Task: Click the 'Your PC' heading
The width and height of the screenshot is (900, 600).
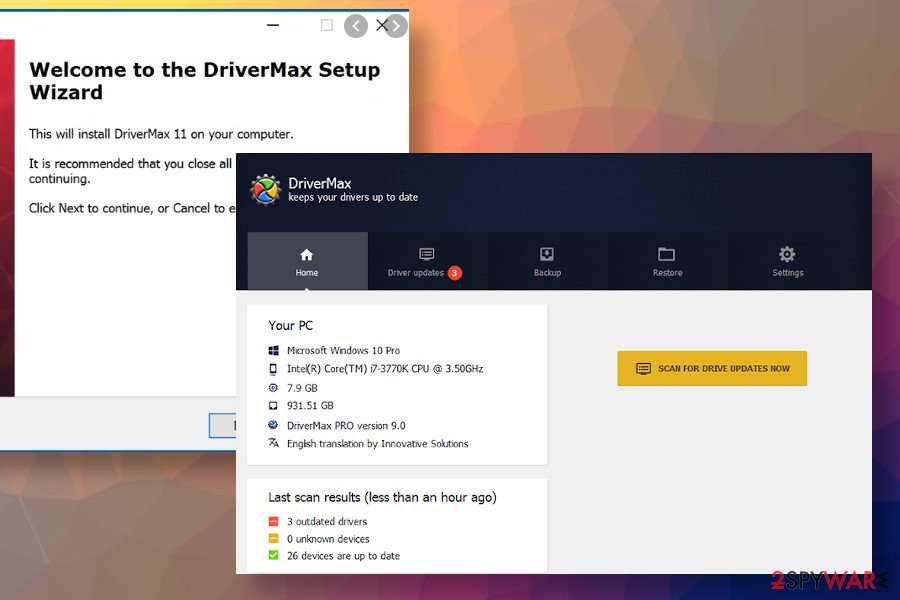Action: click(x=290, y=326)
